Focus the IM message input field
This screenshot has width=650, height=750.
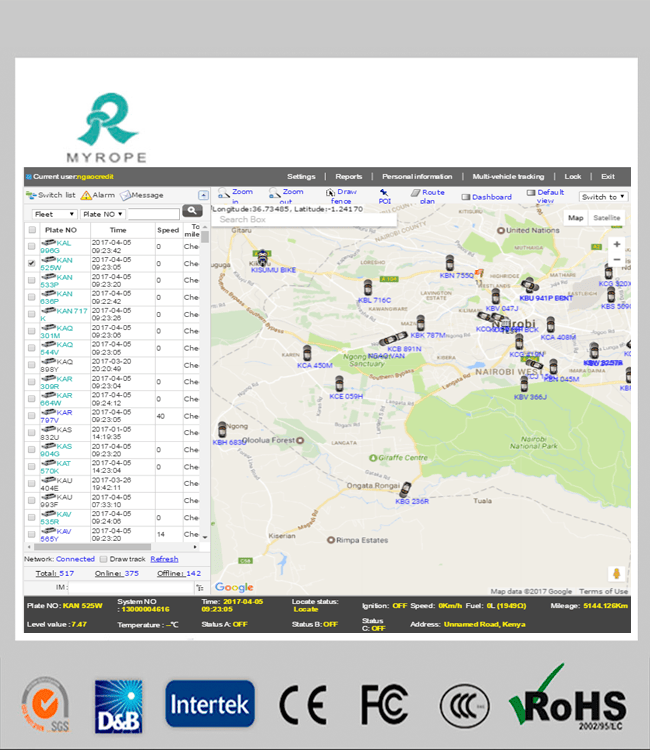point(131,587)
